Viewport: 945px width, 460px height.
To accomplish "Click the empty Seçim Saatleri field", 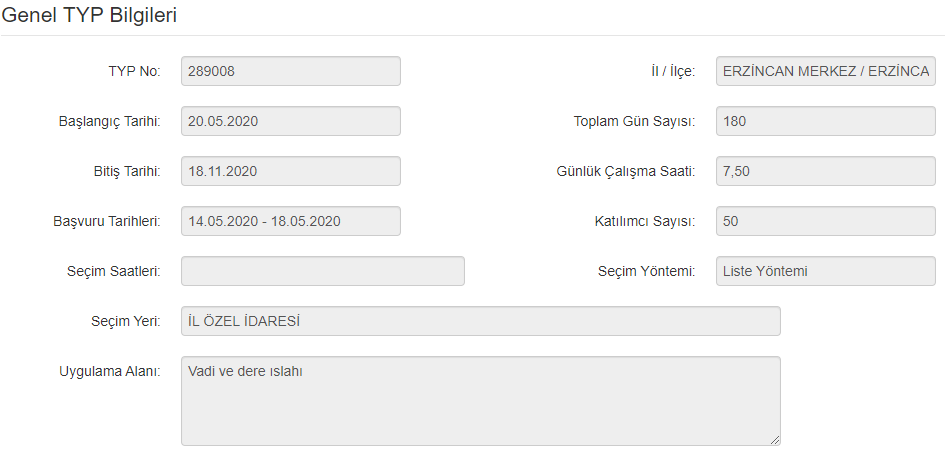I will pyautogui.click(x=322, y=271).
